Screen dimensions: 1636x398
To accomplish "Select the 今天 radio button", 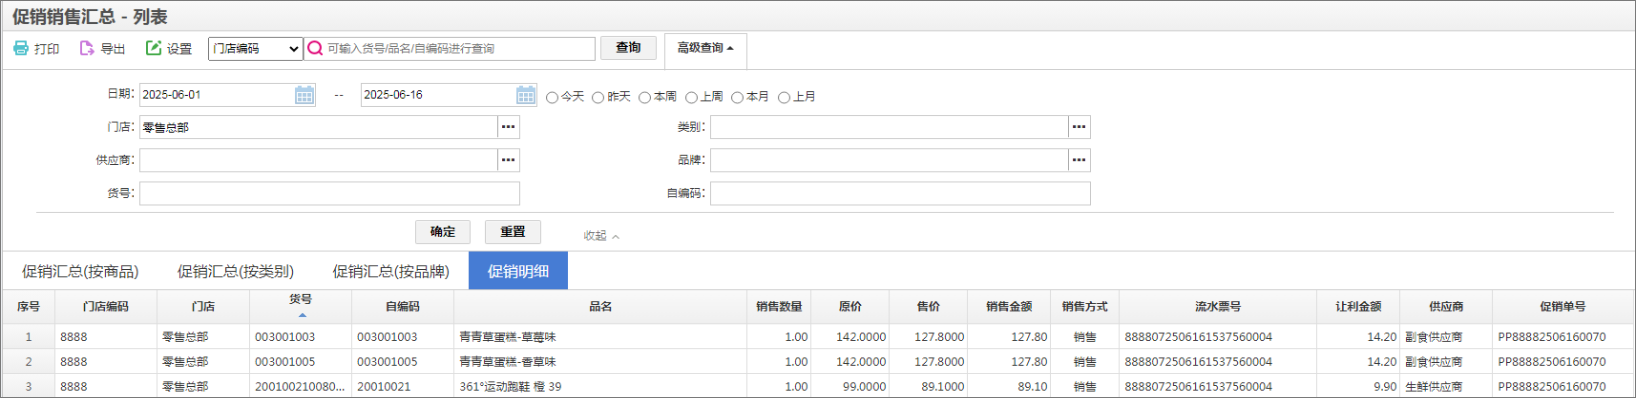I will (552, 97).
